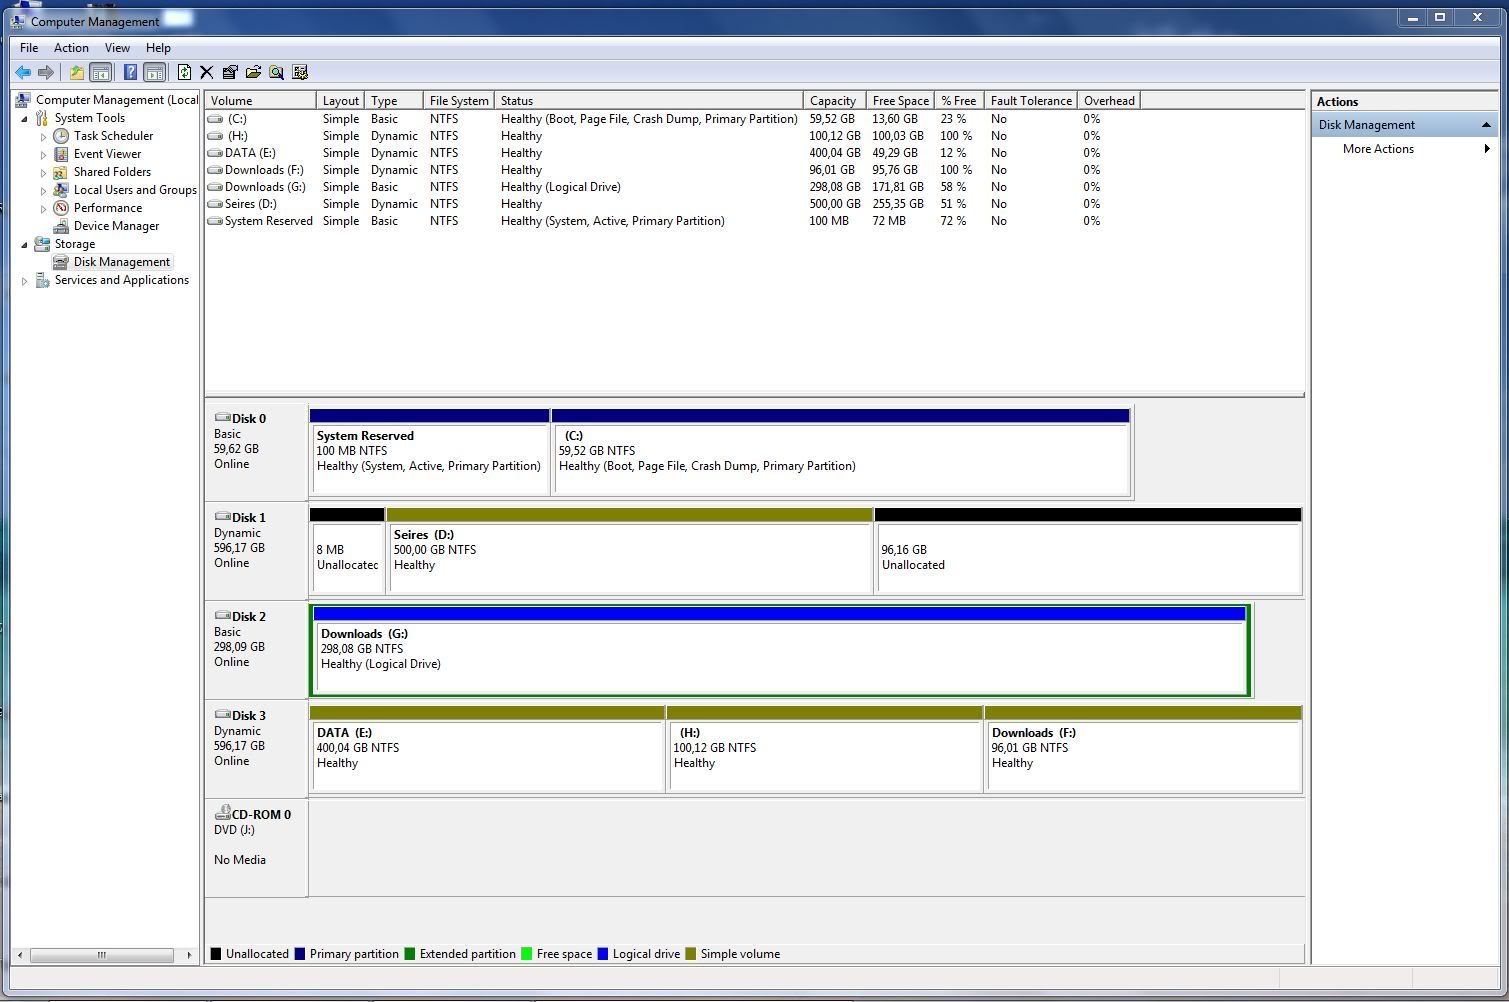1509x1002 pixels.
Task: Select the (H:) 100,12 GB volume block
Action: (x=825, y=748)
